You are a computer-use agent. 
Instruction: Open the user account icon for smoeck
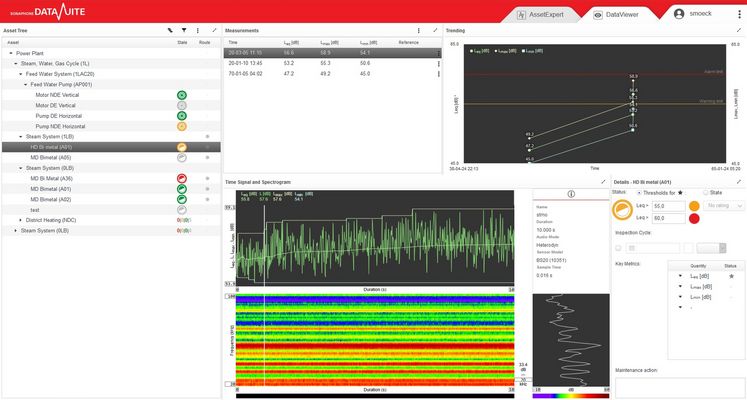point(680,14)
